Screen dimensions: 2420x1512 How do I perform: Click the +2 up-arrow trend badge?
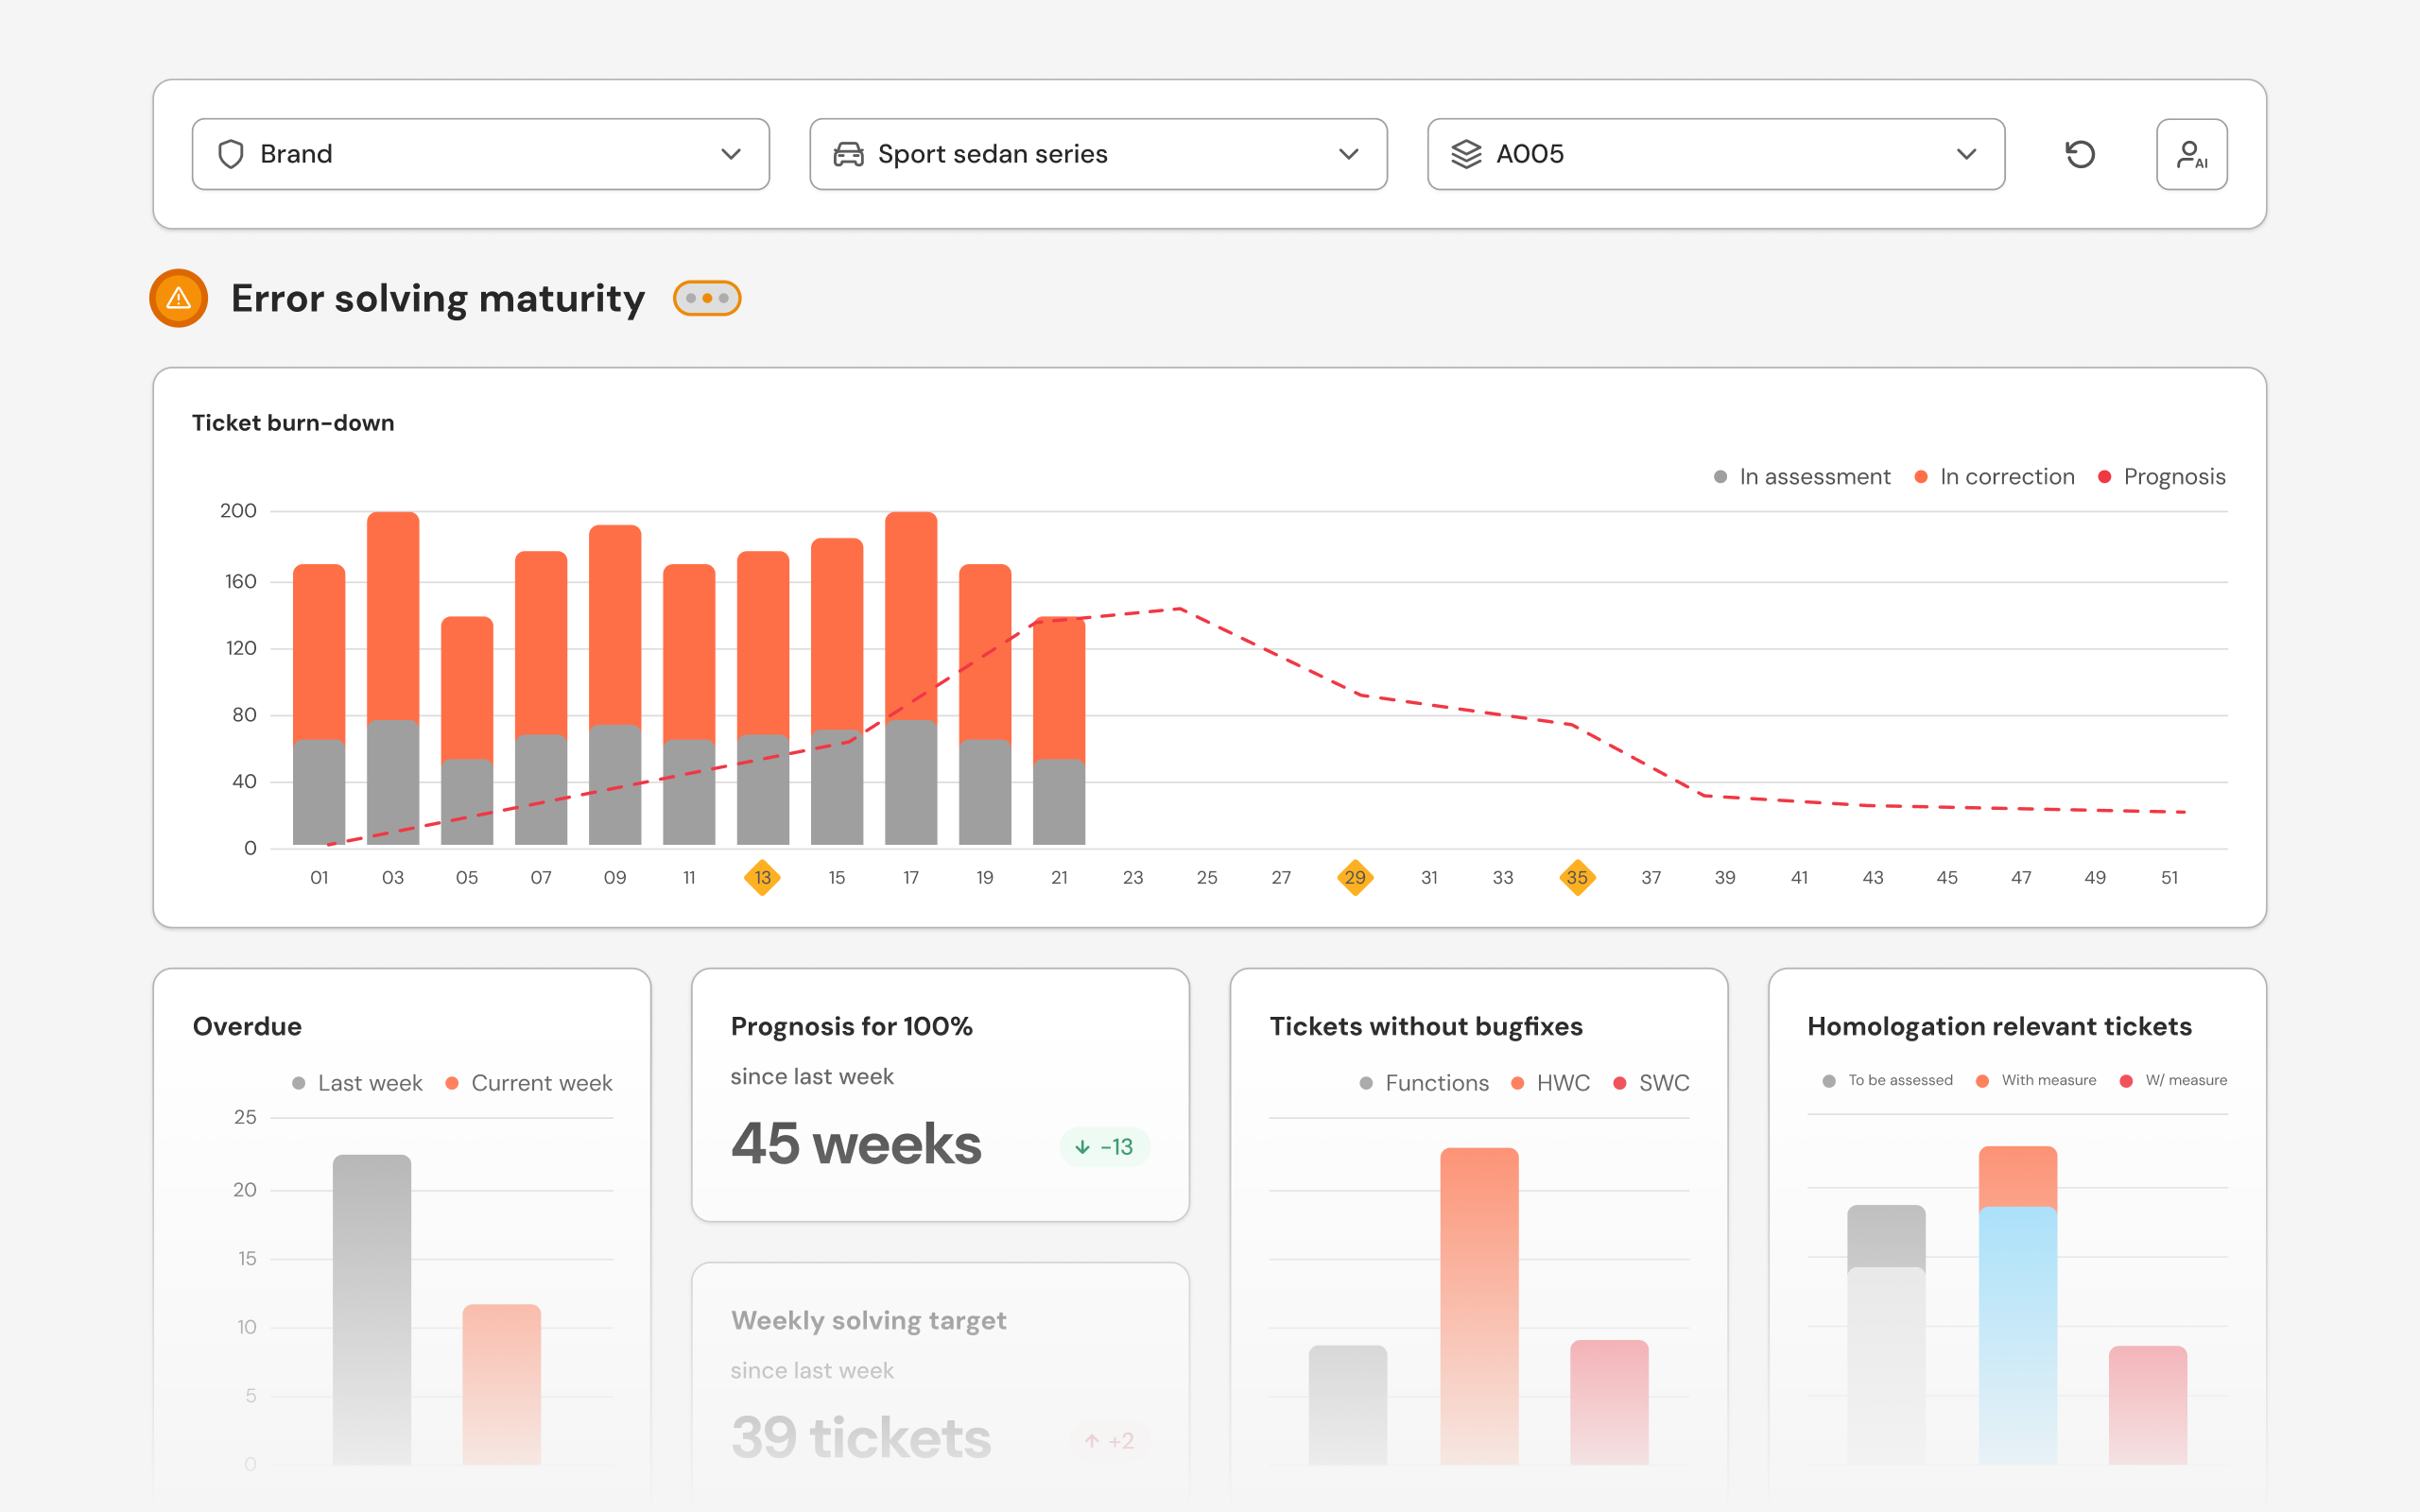tap(1109, 1441)
